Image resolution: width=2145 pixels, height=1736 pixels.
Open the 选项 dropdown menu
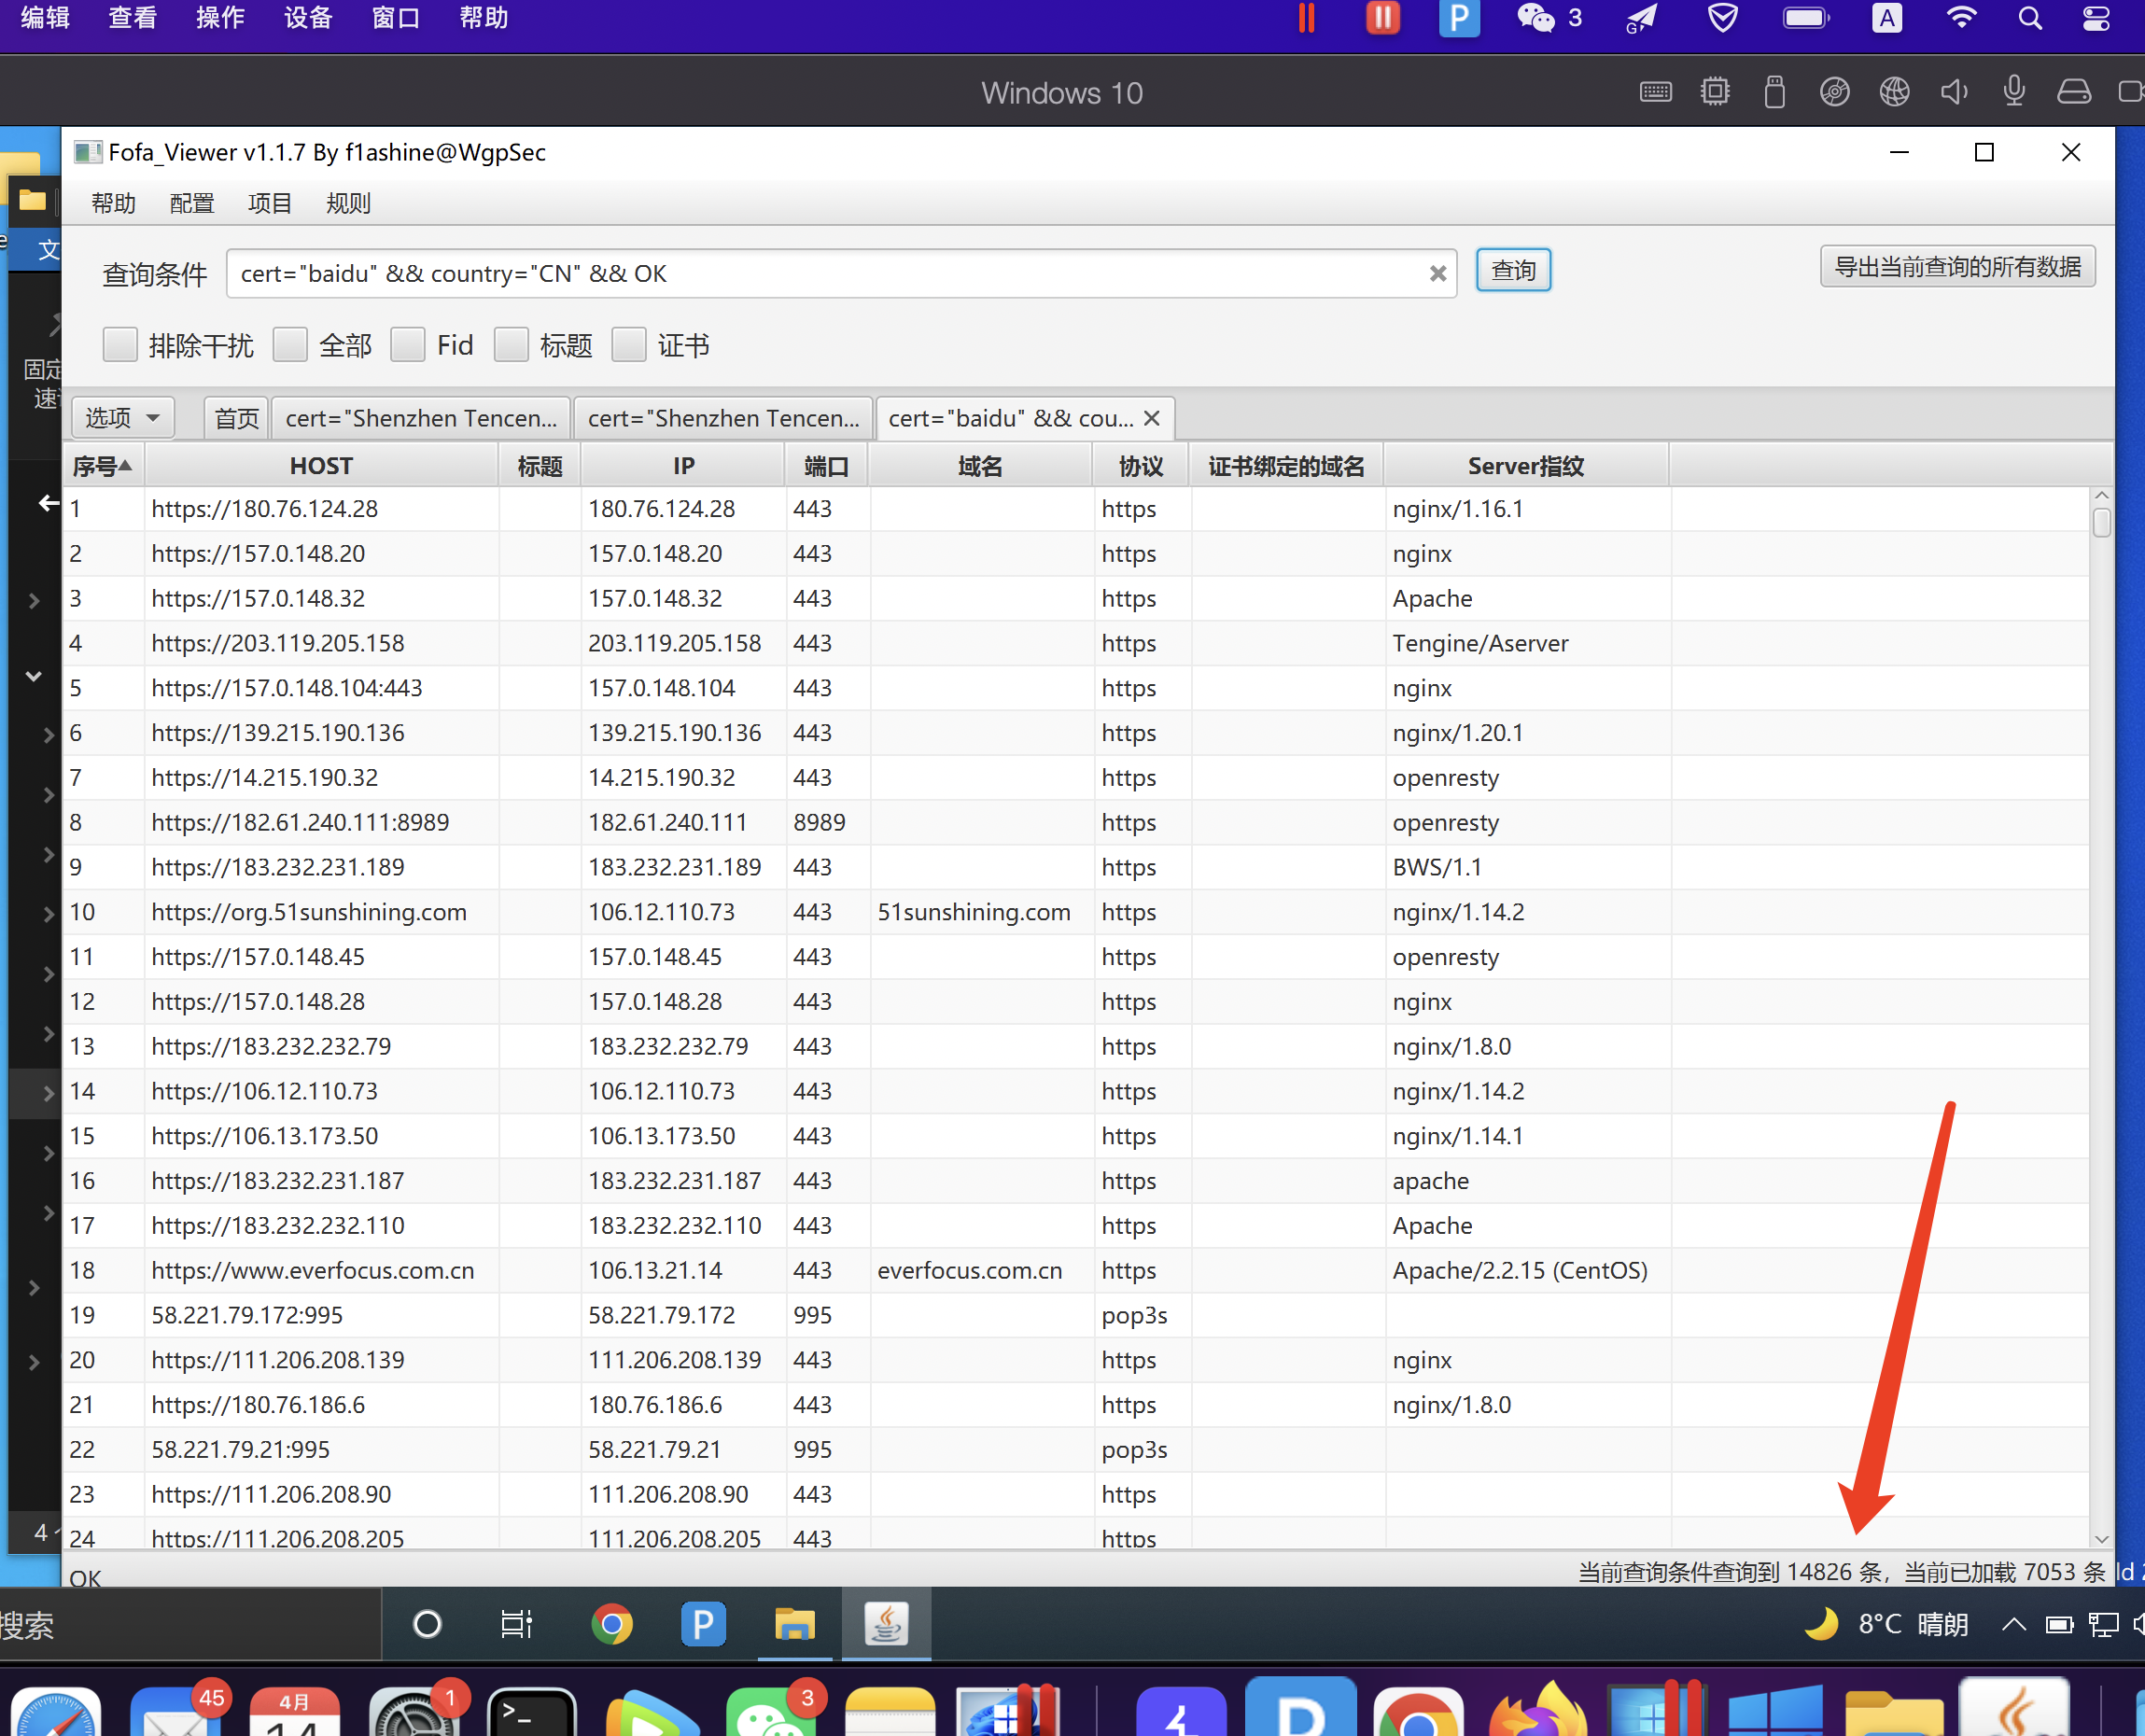tap(122, 417)
